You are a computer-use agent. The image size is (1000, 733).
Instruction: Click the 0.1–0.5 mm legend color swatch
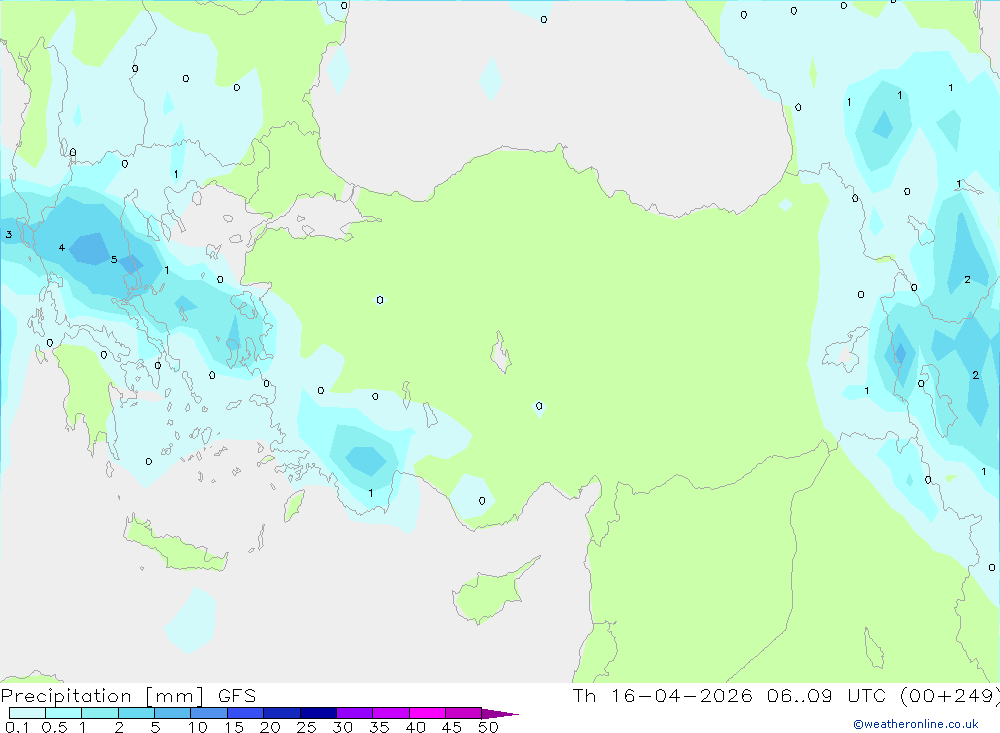pos(27,713)
